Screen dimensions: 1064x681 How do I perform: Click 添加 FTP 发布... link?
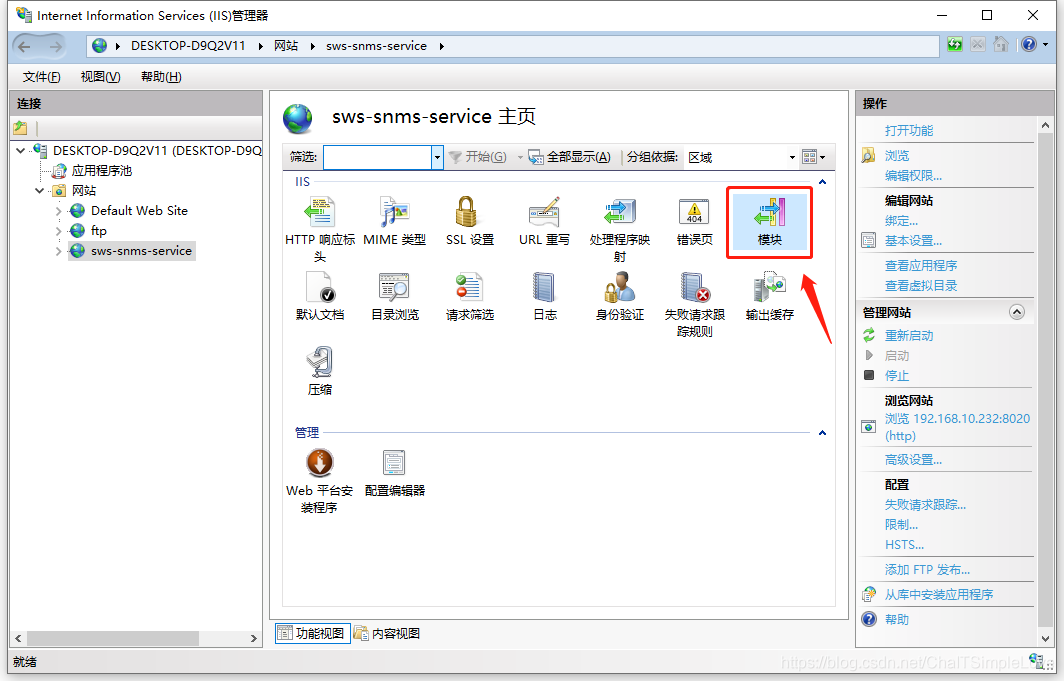coord(927,570)
